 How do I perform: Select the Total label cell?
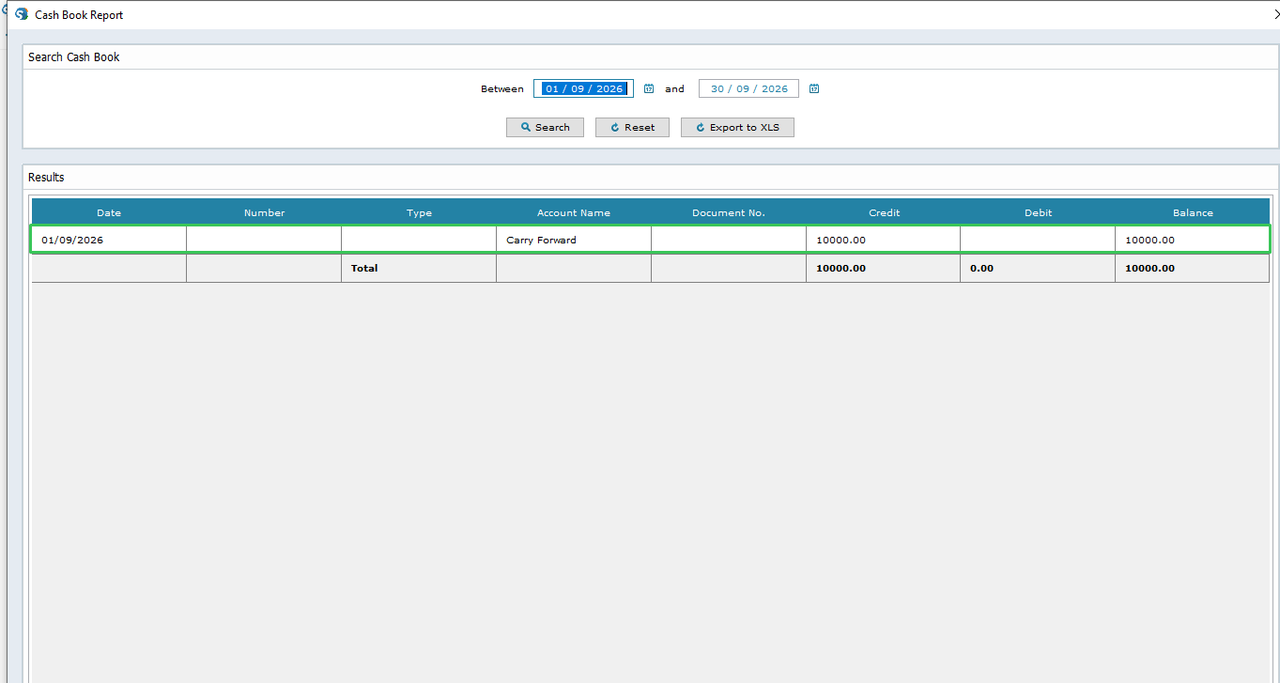pyautogui.click(x=419, y=268)
